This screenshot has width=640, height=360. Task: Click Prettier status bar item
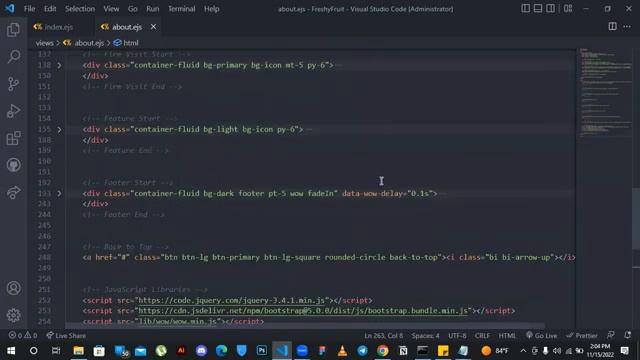[582, 336]
